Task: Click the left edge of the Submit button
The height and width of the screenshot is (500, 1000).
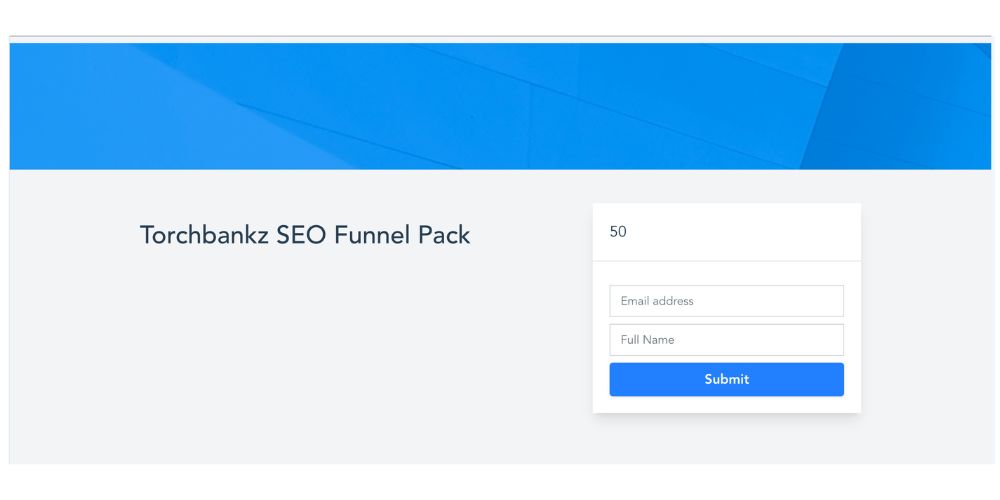Action: (x=618, y=379)
